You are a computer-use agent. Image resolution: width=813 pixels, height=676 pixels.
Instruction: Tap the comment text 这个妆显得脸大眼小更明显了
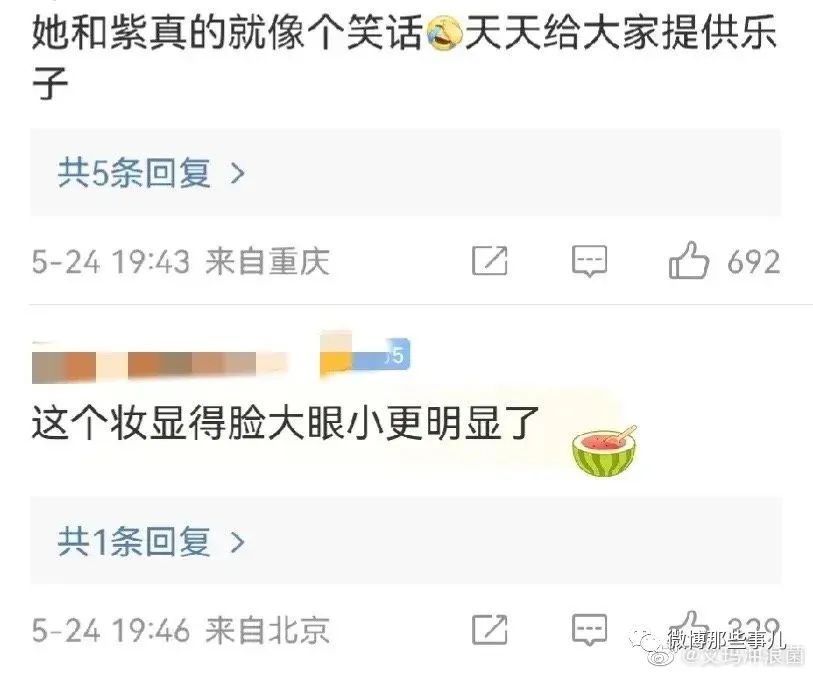pos(286,424)
